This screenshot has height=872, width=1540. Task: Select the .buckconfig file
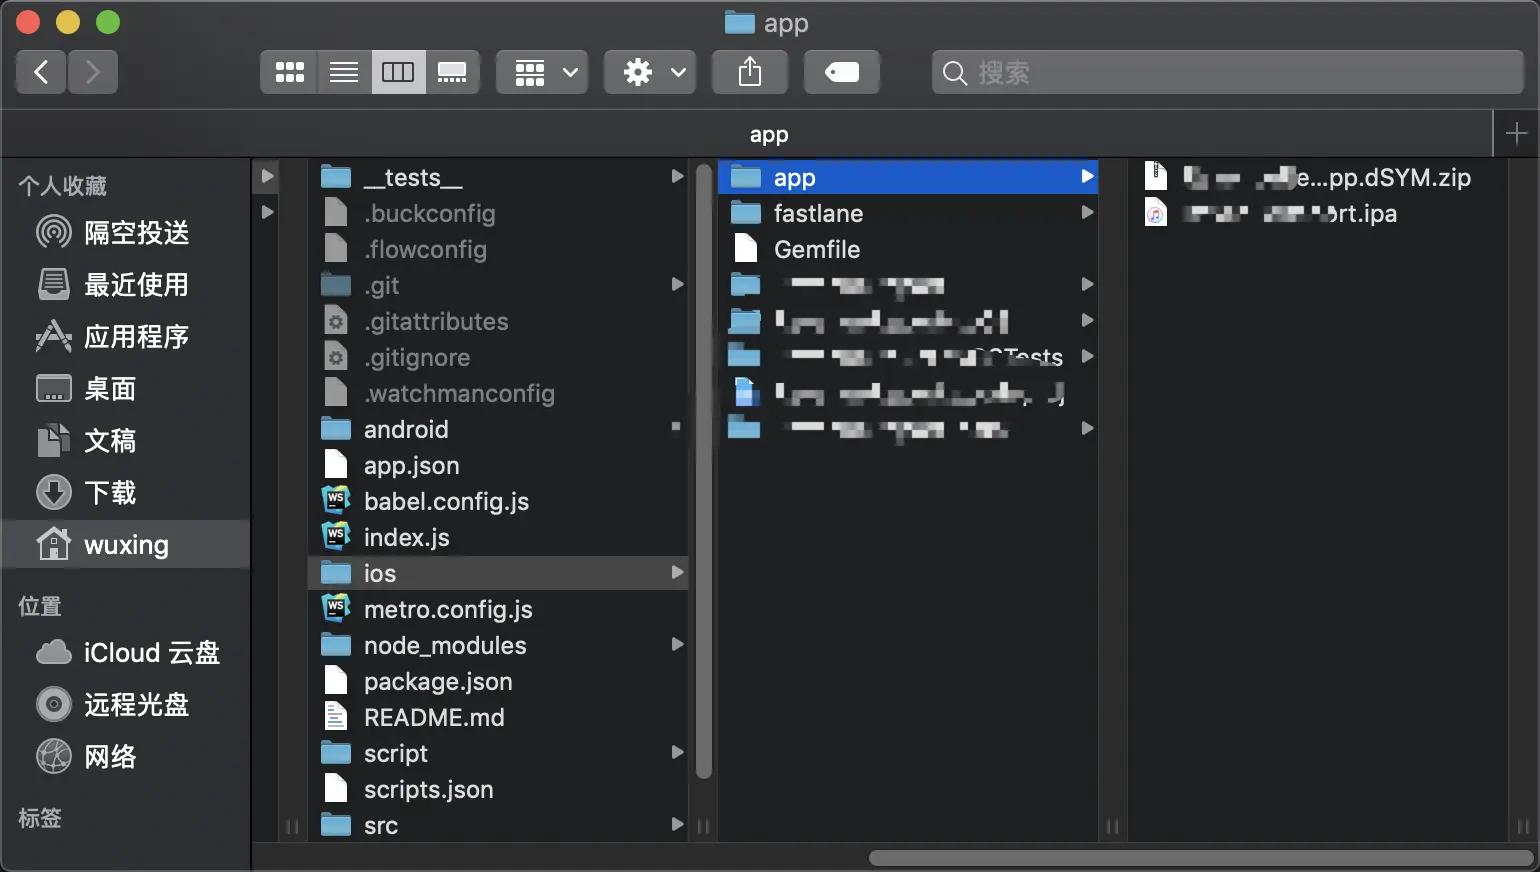[x=498, y=213]
